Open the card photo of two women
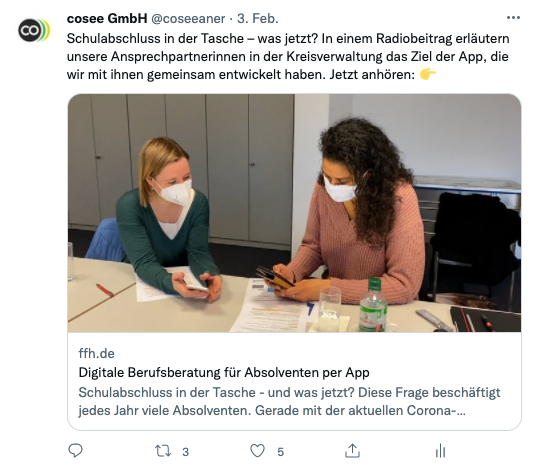This screenshot has width=535, height=469. pos(294,213)
